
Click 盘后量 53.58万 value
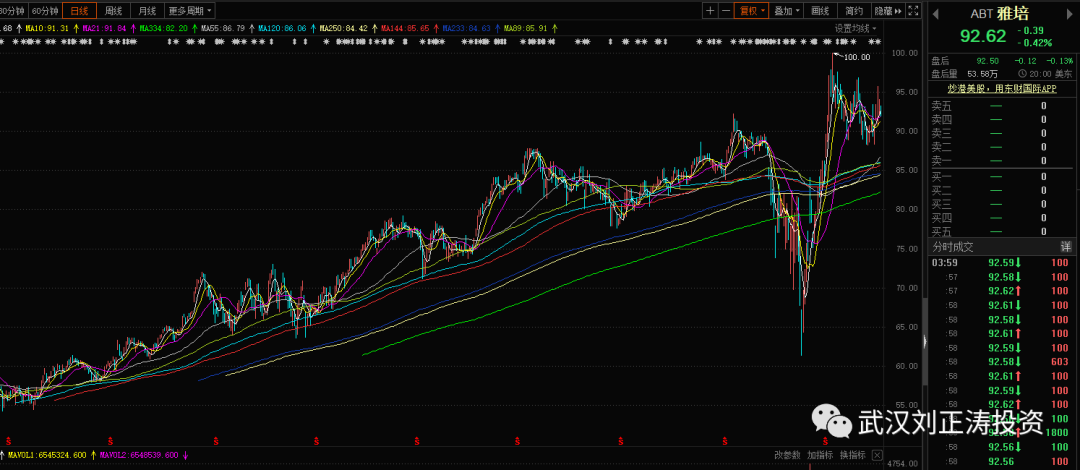point(983,74)
